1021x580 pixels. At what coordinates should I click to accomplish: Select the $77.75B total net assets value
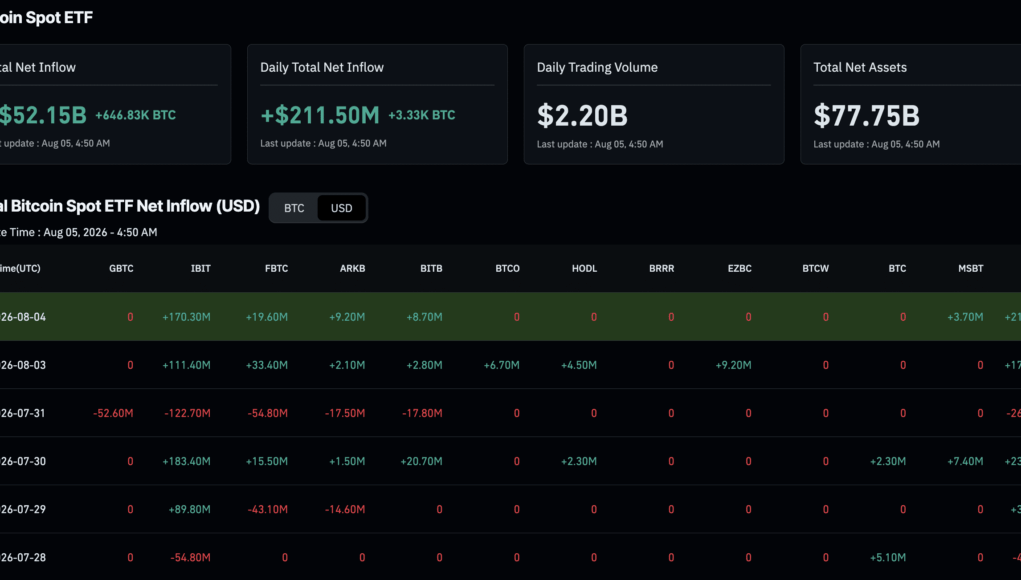[x=866, y=116]
